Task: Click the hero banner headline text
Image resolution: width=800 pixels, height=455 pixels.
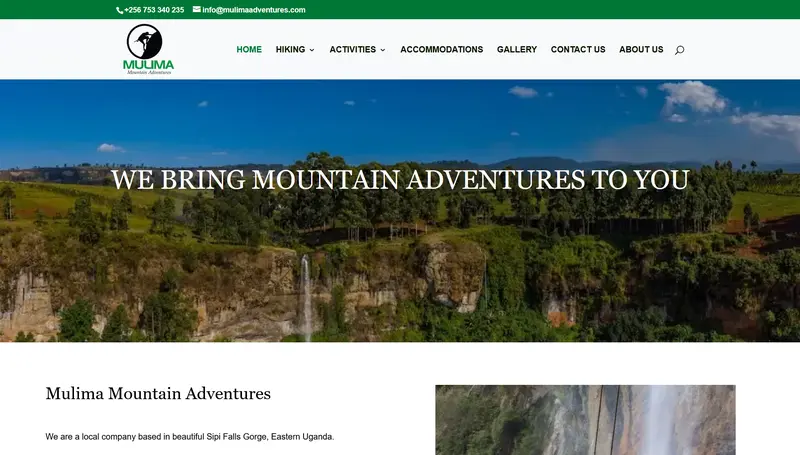Action: (x=400, y=180)
